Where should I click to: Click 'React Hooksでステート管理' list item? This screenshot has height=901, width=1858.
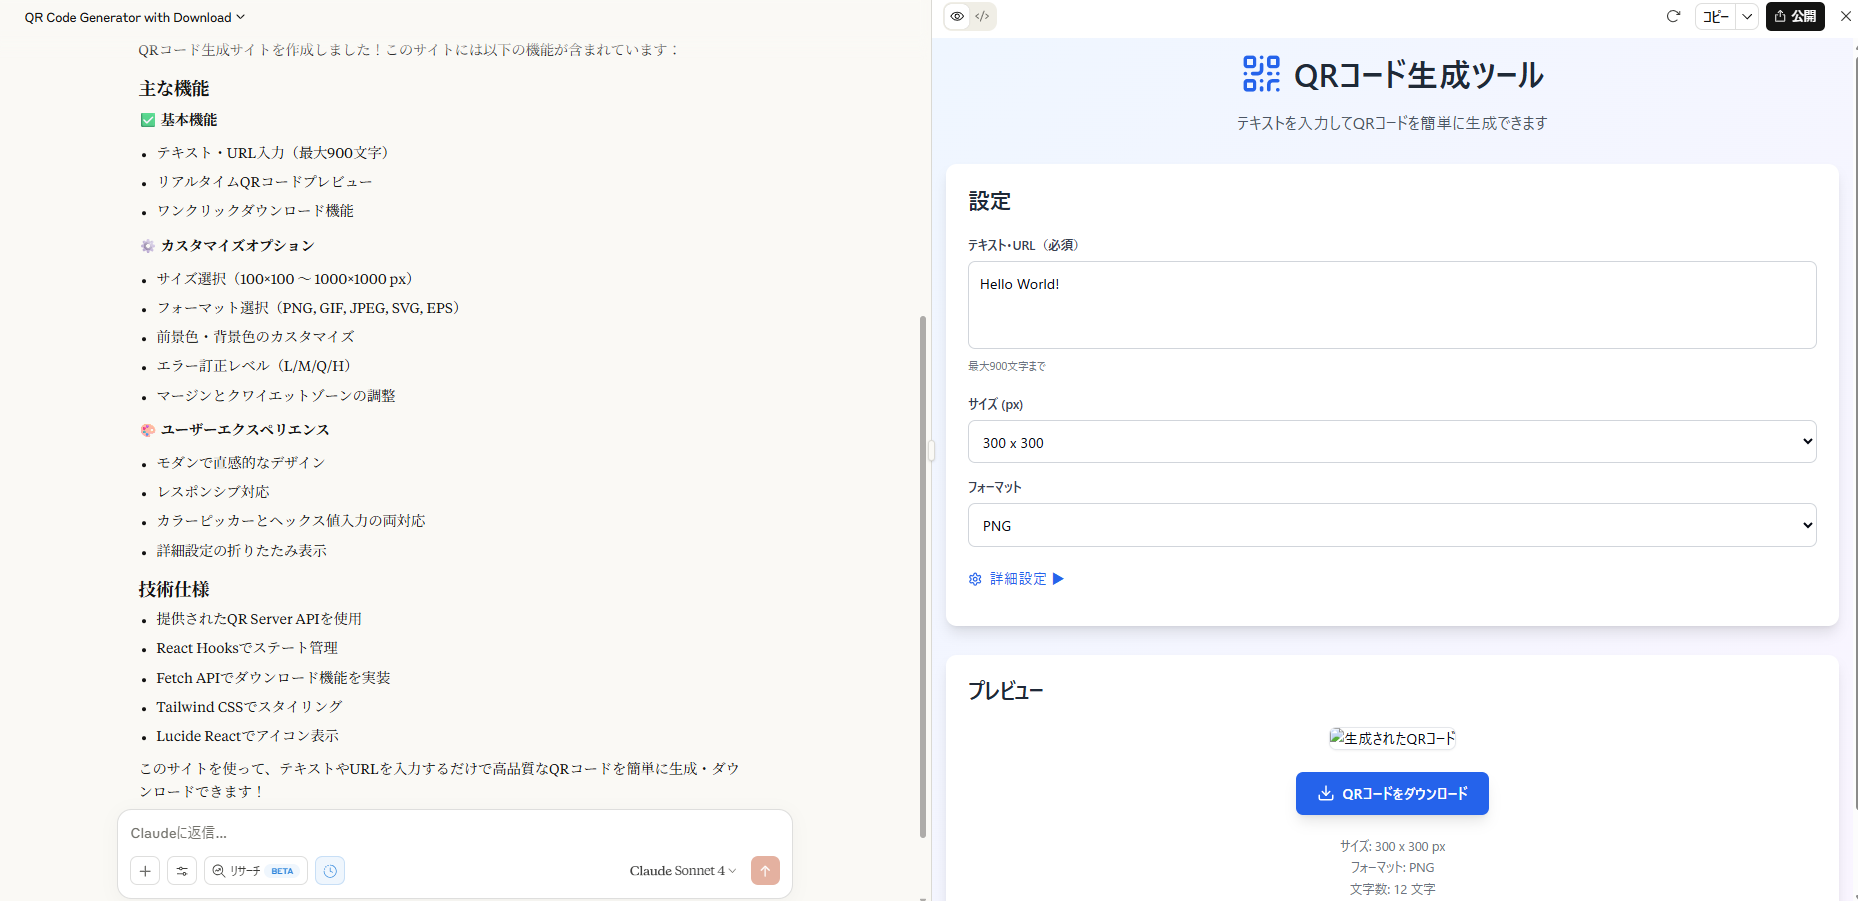pos(247,648)
